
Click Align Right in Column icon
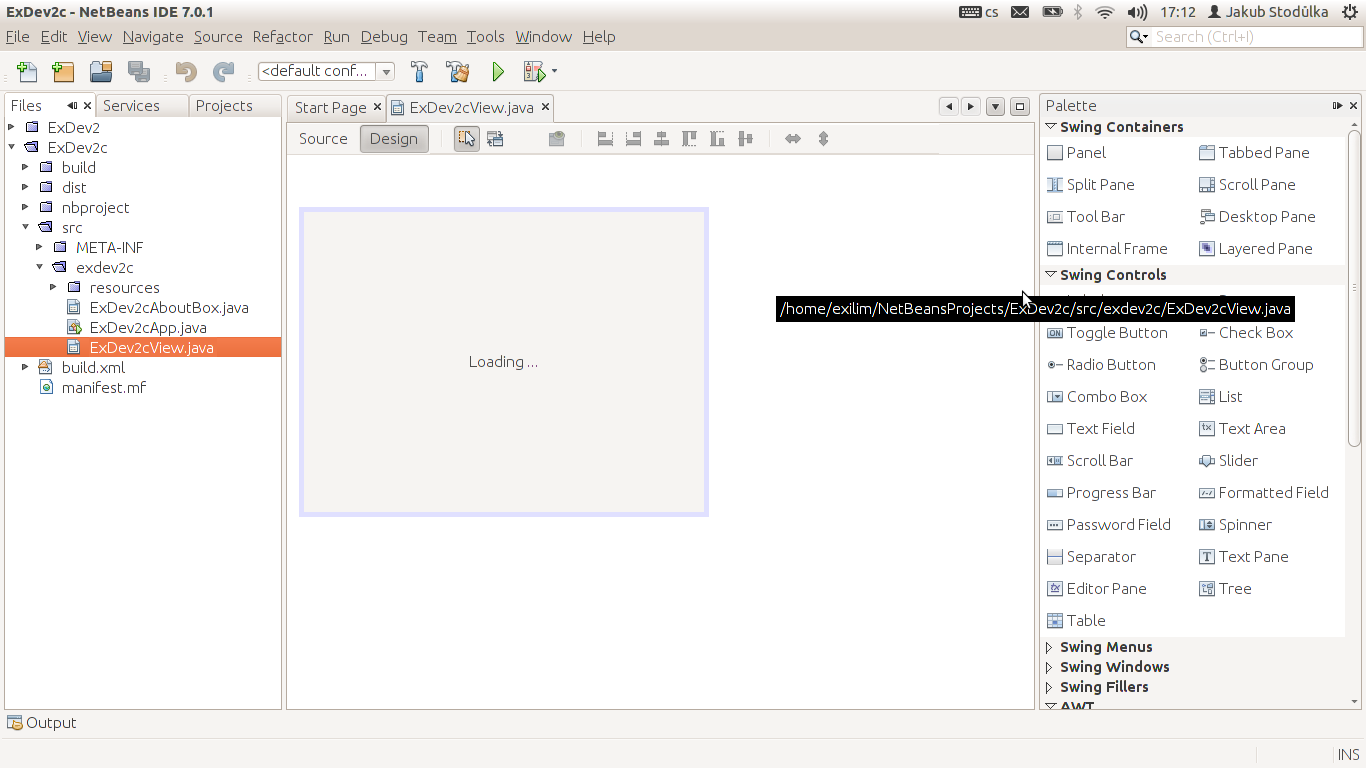(633, 139)
